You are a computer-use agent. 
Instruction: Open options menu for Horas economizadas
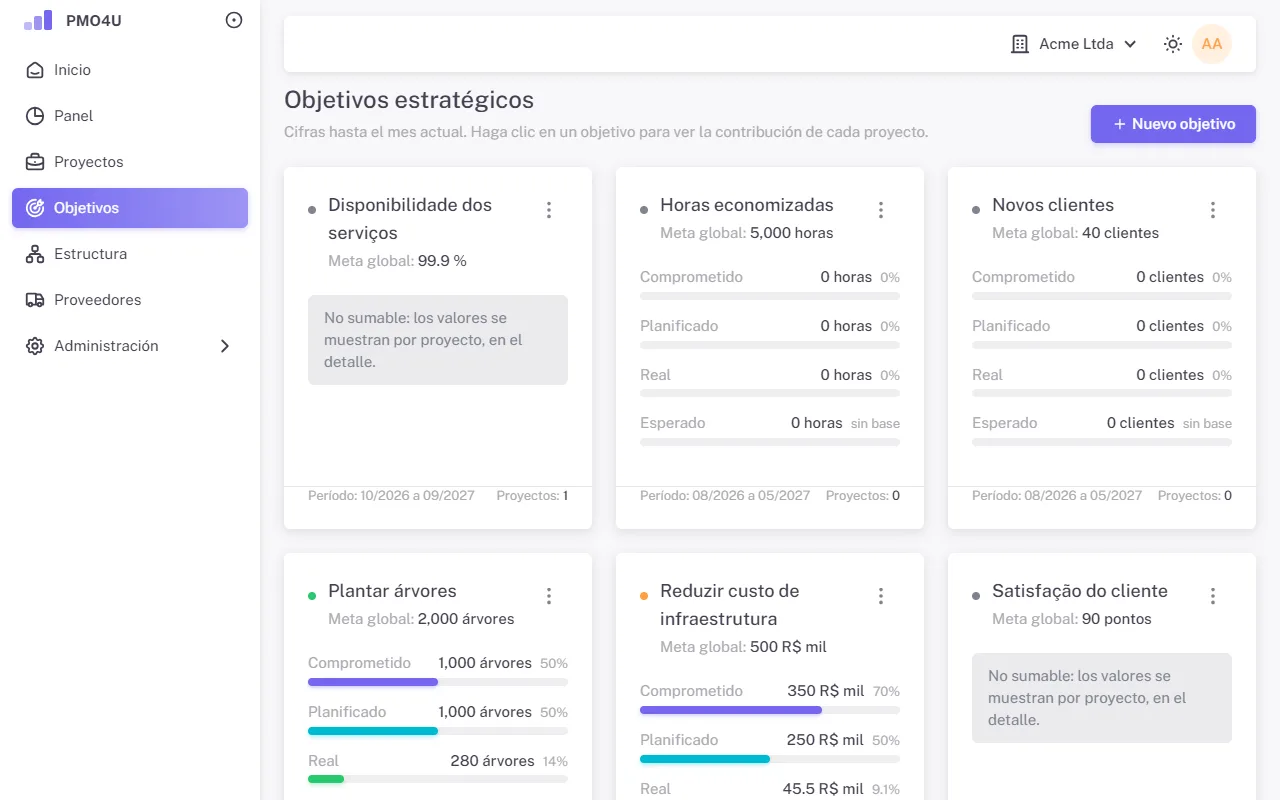(881, 210)
